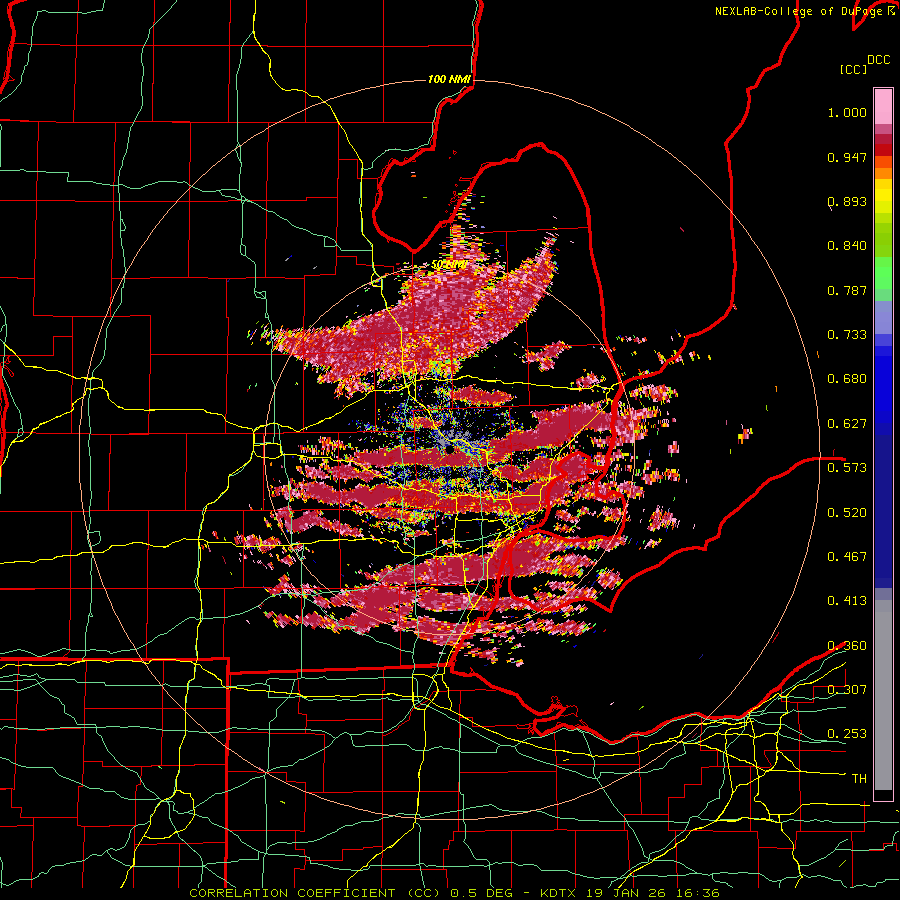Select the 0.680 legend value
The image size is (900, 900).
[847, 379]
